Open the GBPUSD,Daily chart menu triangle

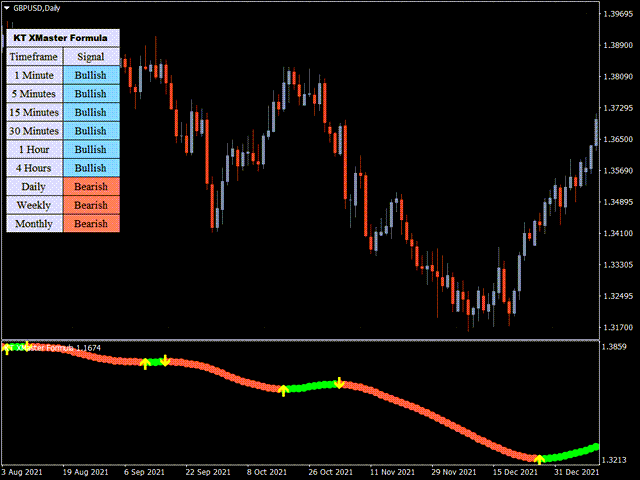click(7, 8)
